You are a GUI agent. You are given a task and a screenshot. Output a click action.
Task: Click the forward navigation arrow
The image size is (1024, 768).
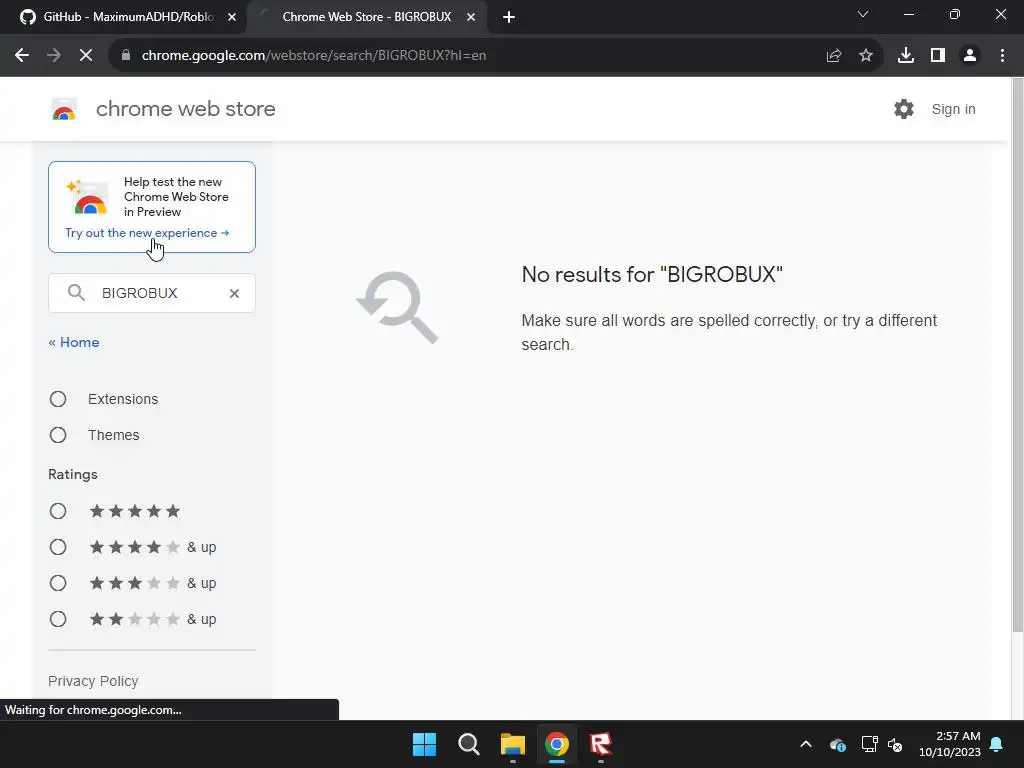coord(54,56)
